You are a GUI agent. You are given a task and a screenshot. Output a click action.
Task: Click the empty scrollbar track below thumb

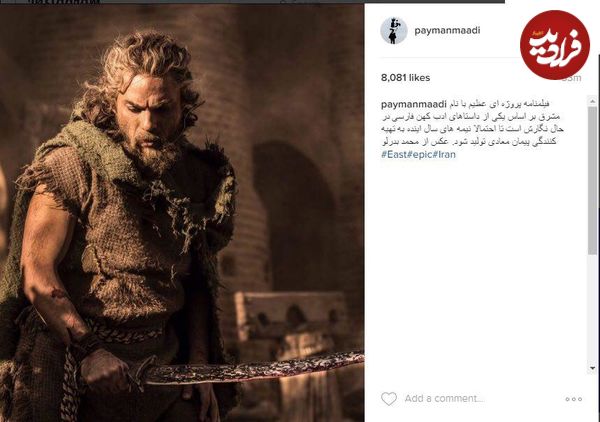(592, 309)
